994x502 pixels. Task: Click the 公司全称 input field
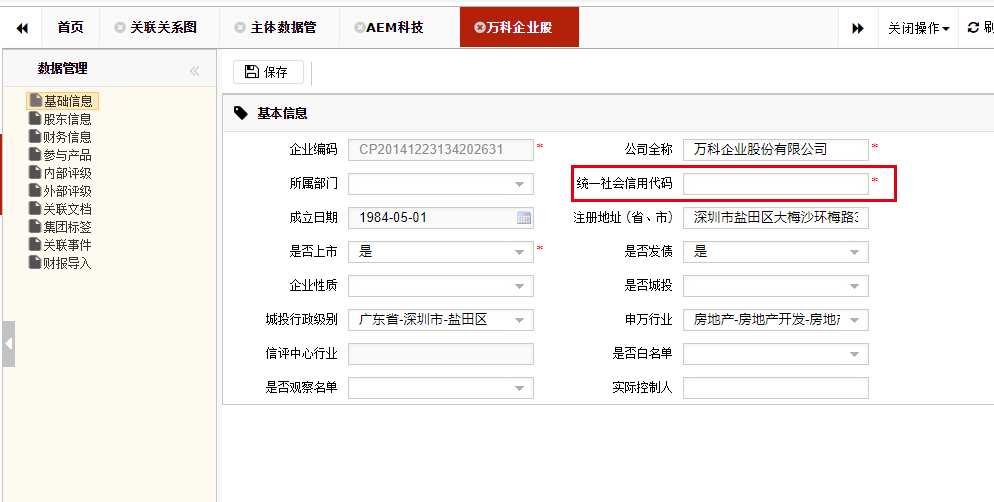tap(776, 150)
